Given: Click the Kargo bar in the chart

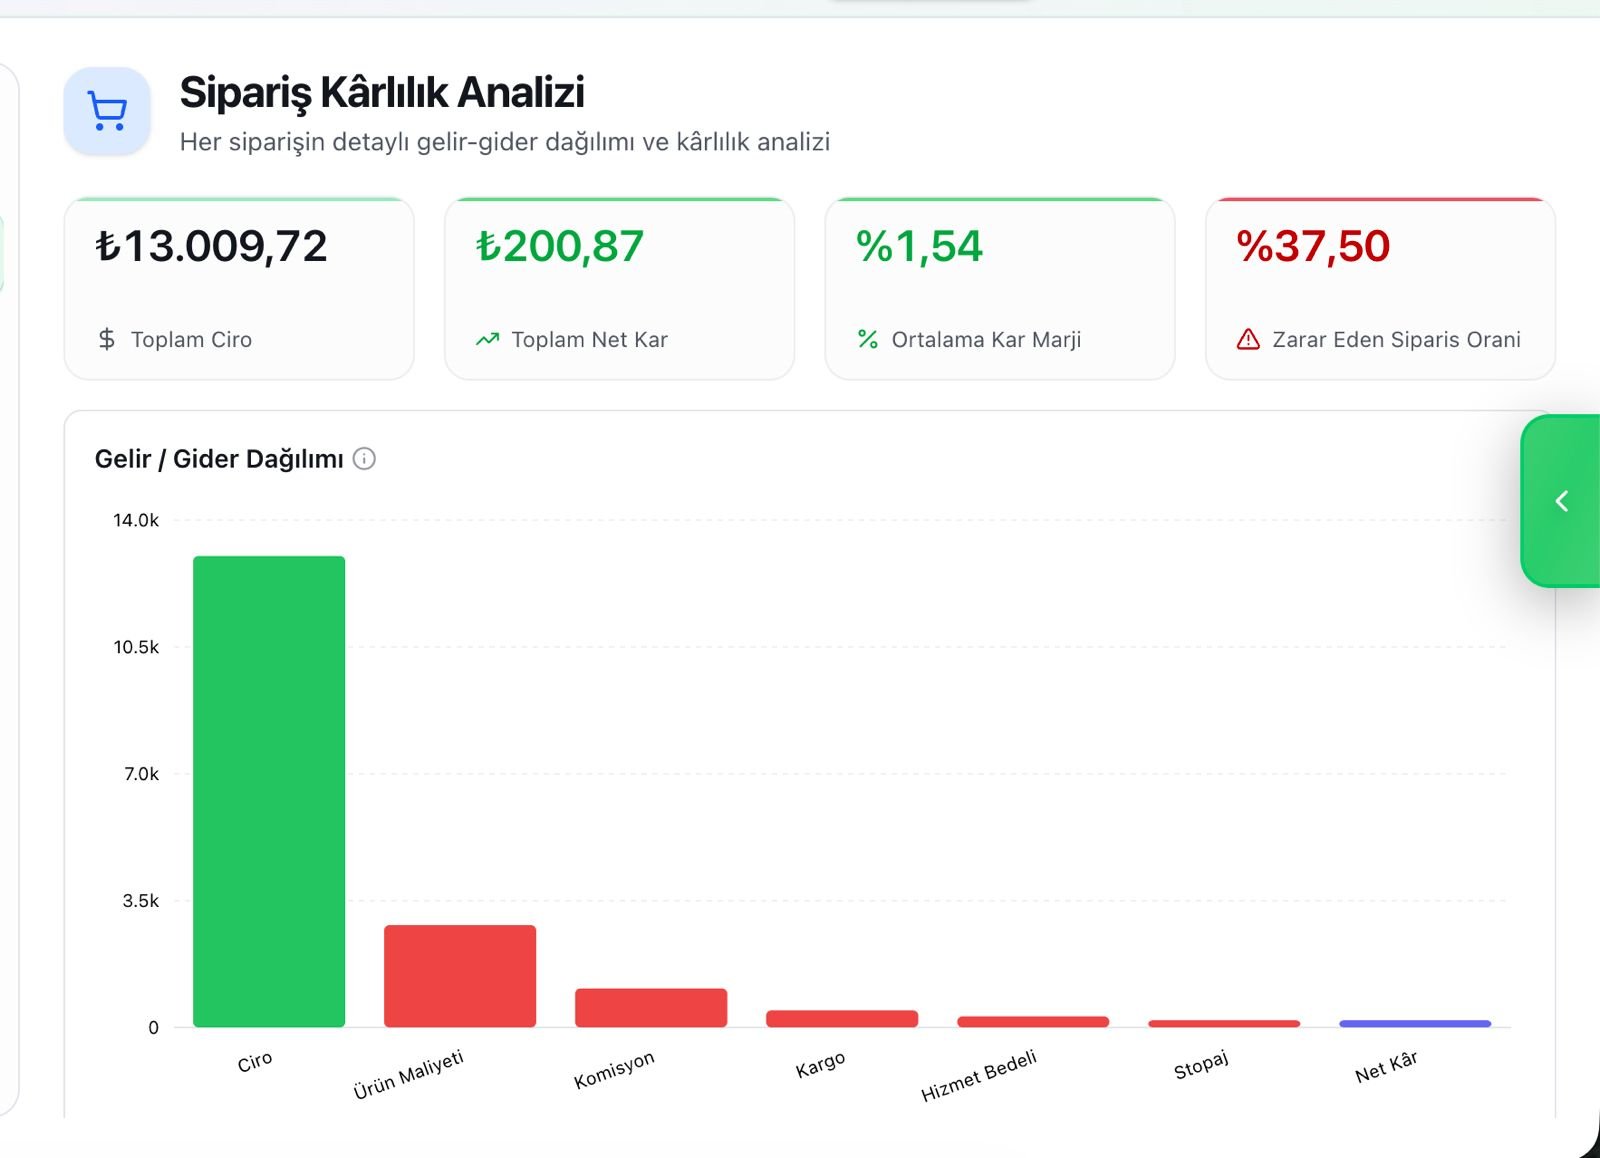Looking at the screenshot, I should 842,1019.
